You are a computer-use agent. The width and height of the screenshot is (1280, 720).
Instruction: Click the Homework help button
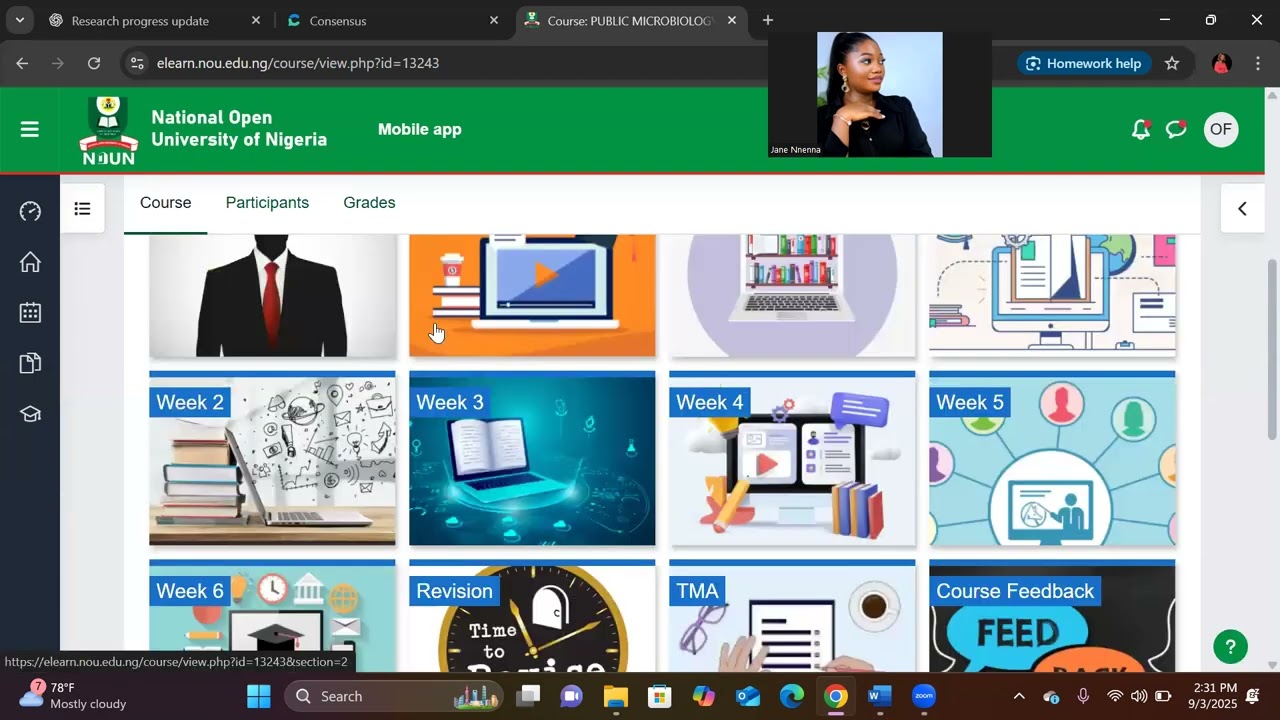pos(1082,63)
